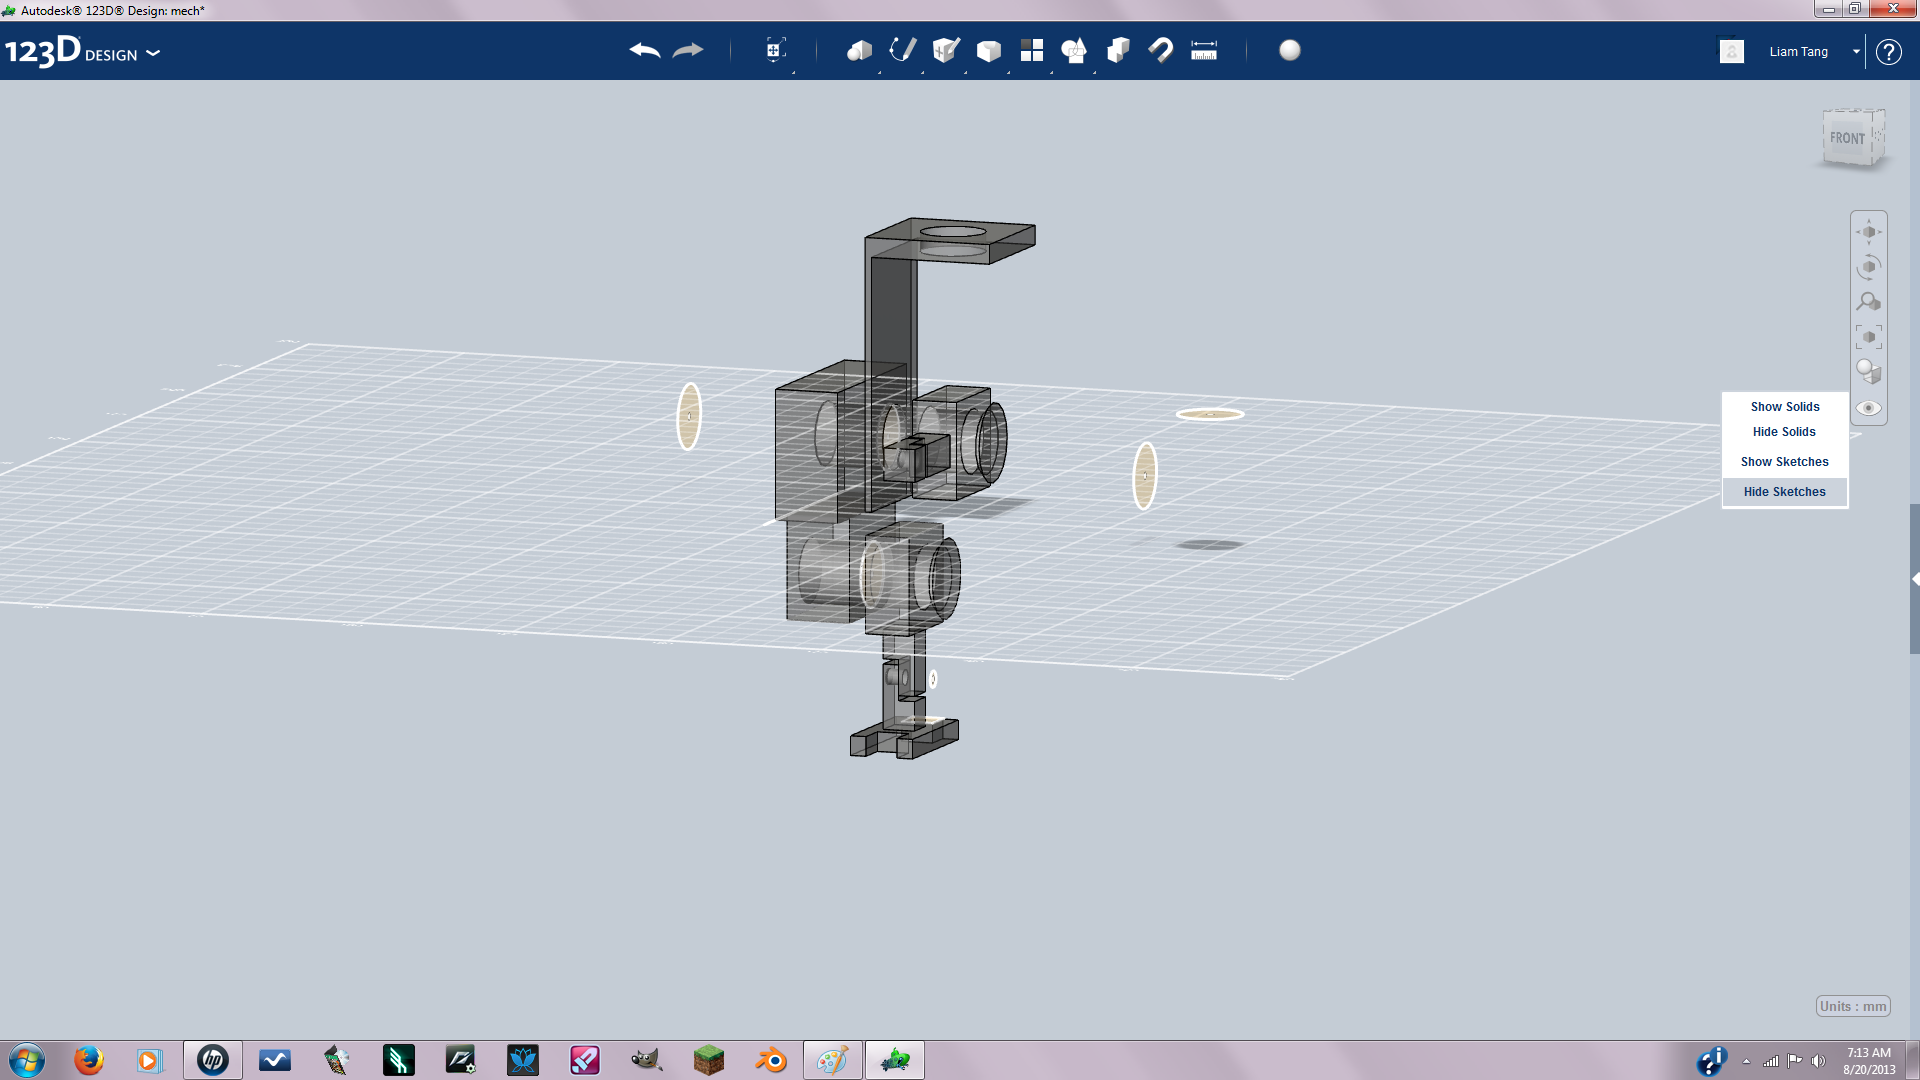Image resolution: width=1920 pixels, height=1080 pixels.
Task: Choose Show Solids from visibility menu
Action: click(x=1785, y=407)
